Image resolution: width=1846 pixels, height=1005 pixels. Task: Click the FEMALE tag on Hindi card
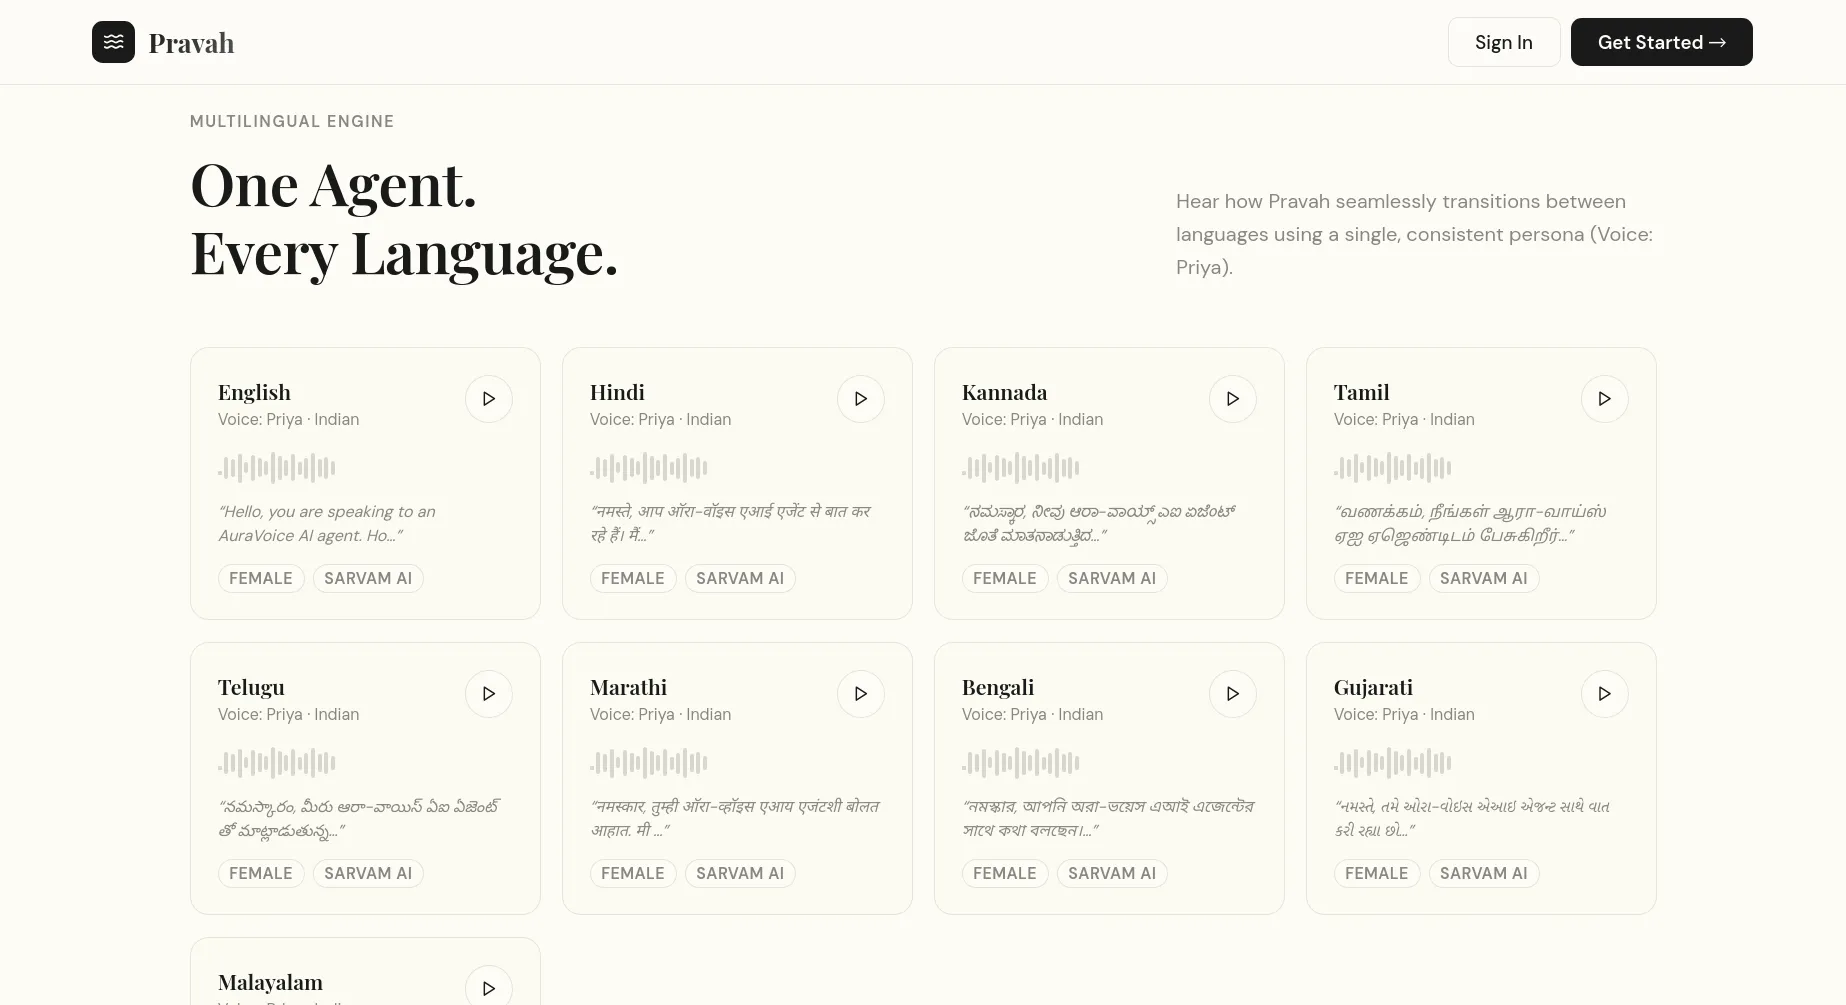(x=633, y=578)
